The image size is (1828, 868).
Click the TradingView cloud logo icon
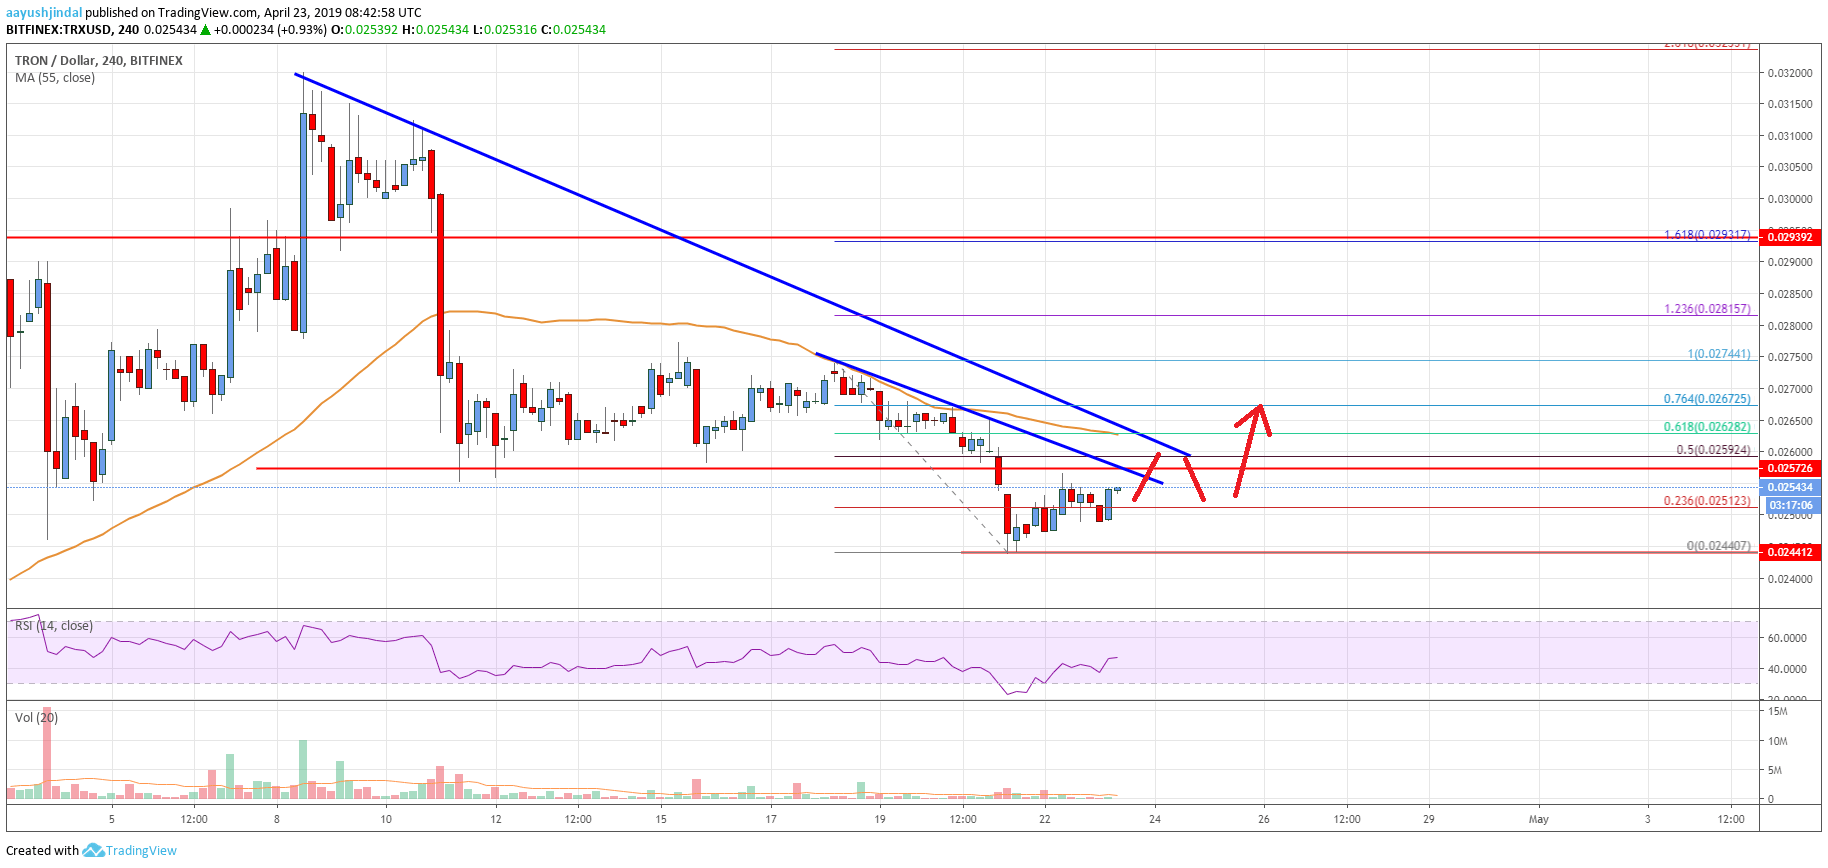[93, 850]
